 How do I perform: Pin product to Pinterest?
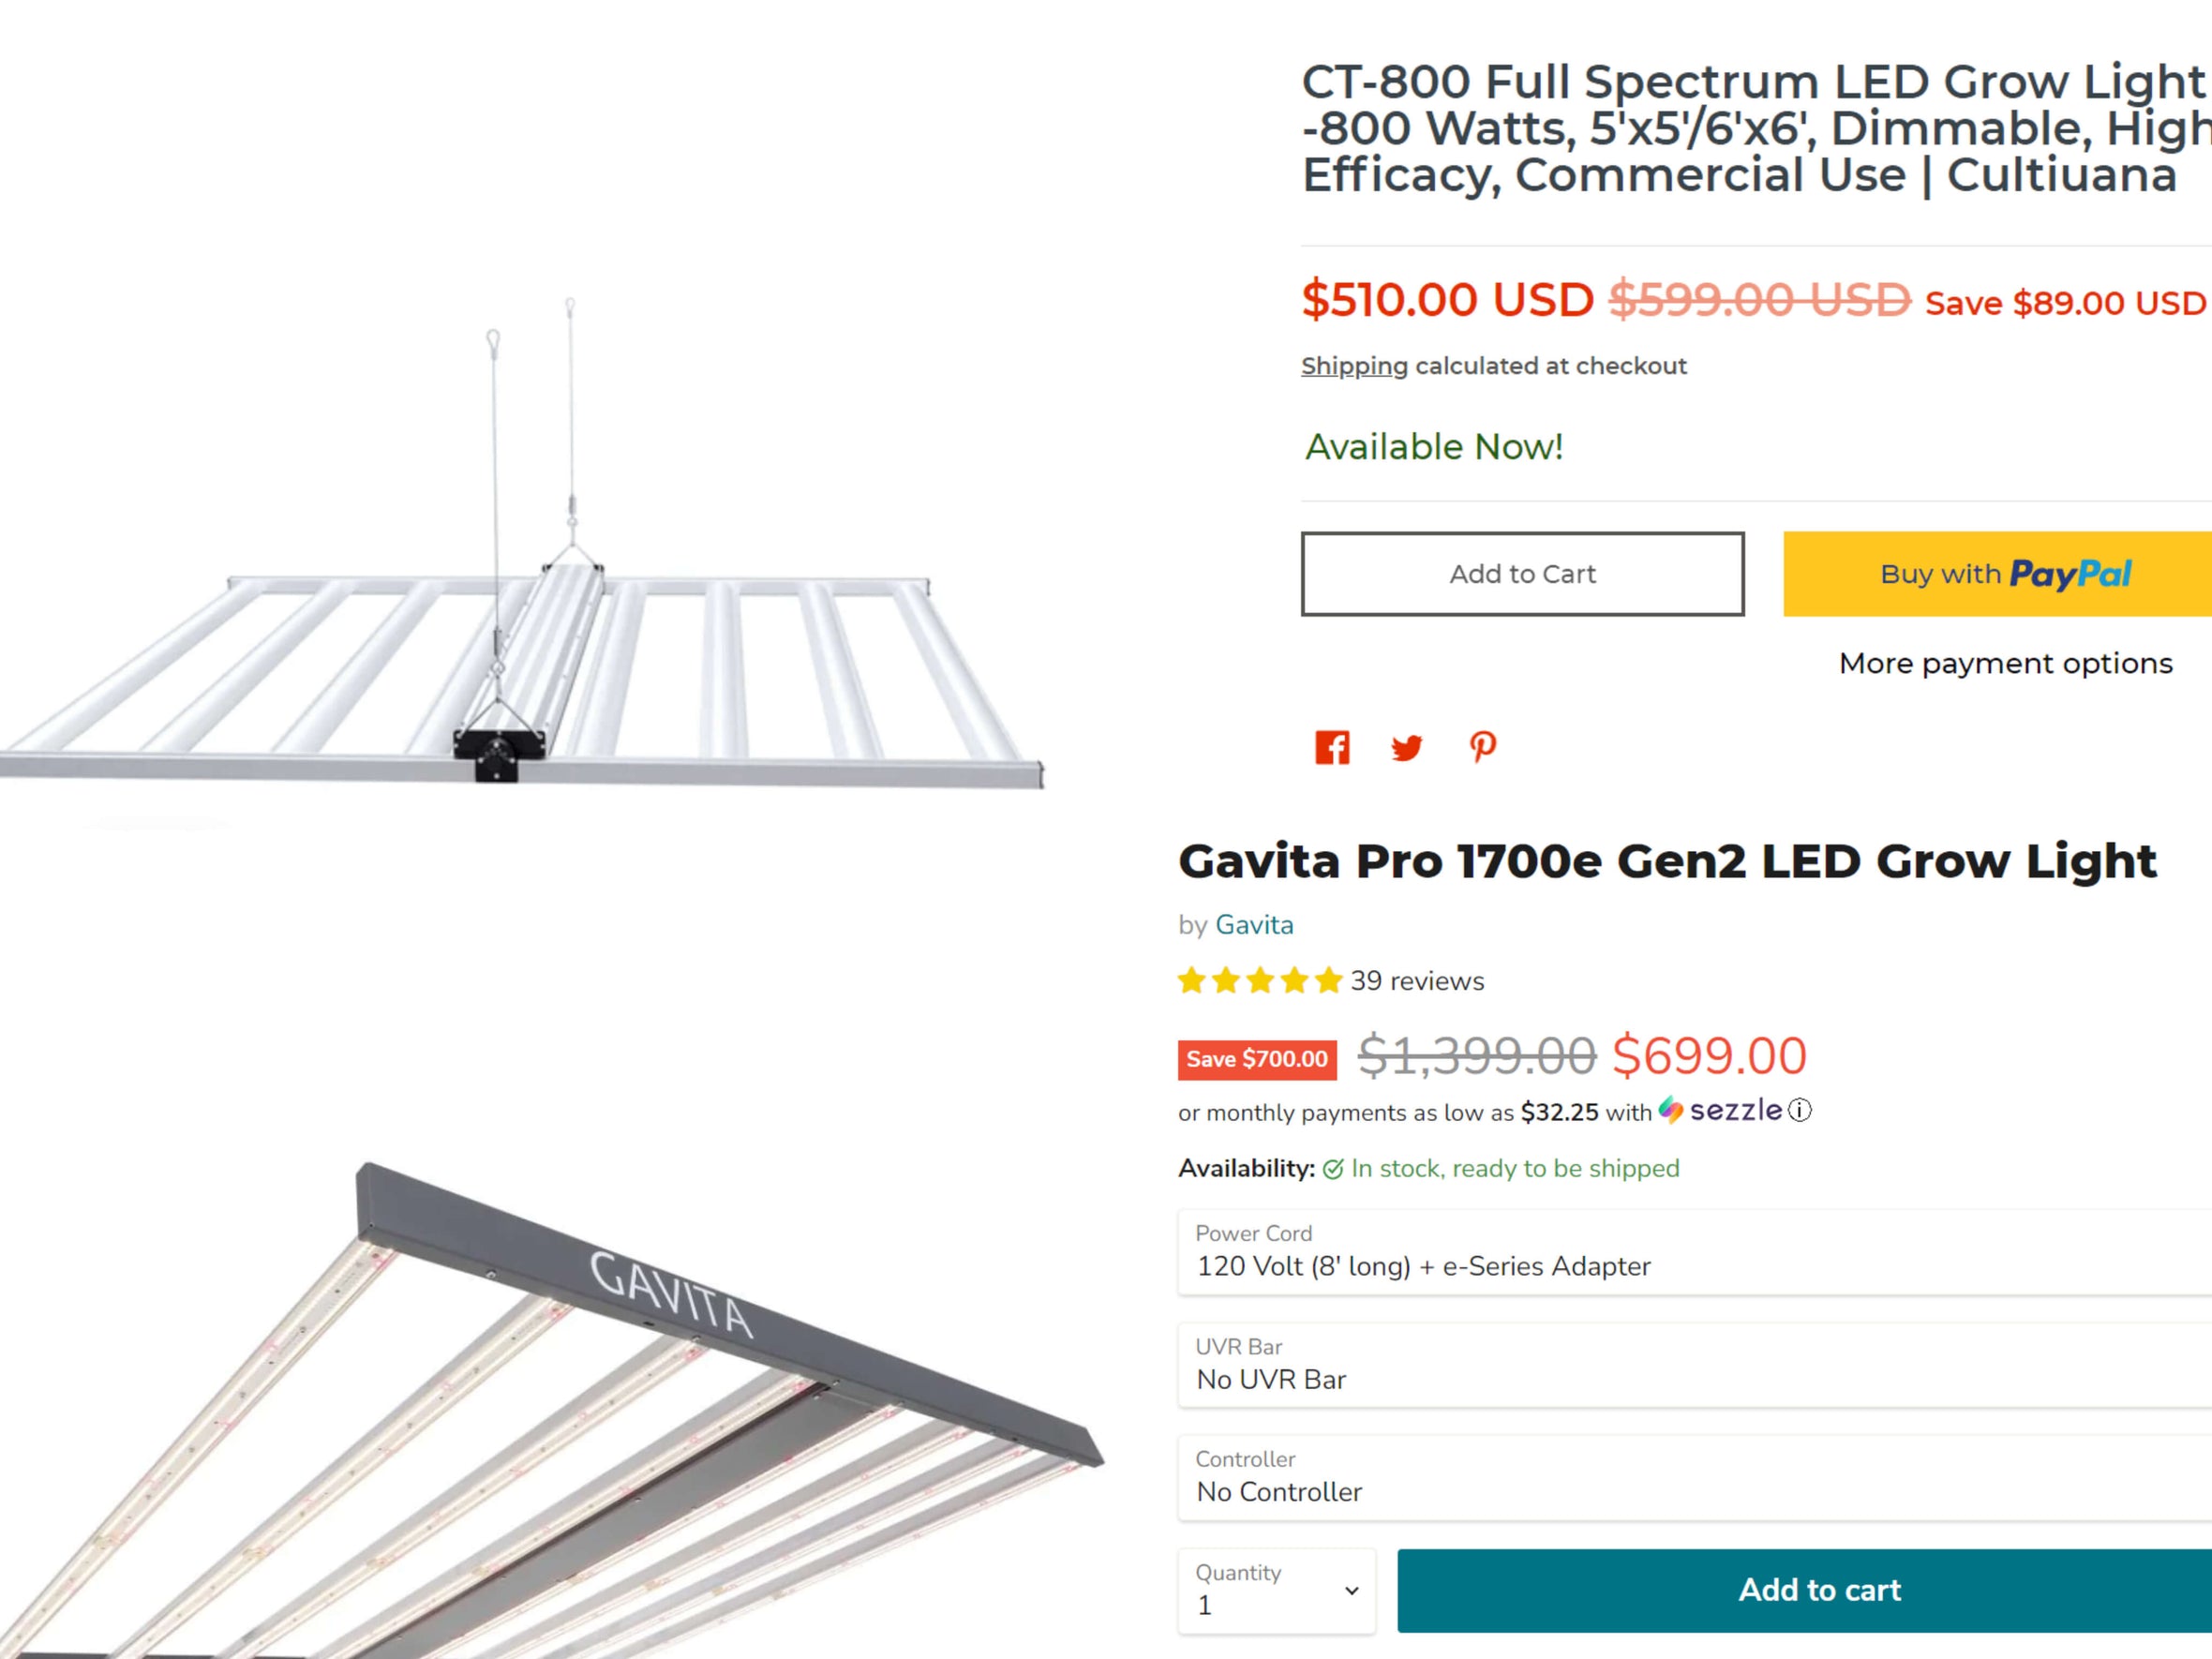click(1484, 747)
